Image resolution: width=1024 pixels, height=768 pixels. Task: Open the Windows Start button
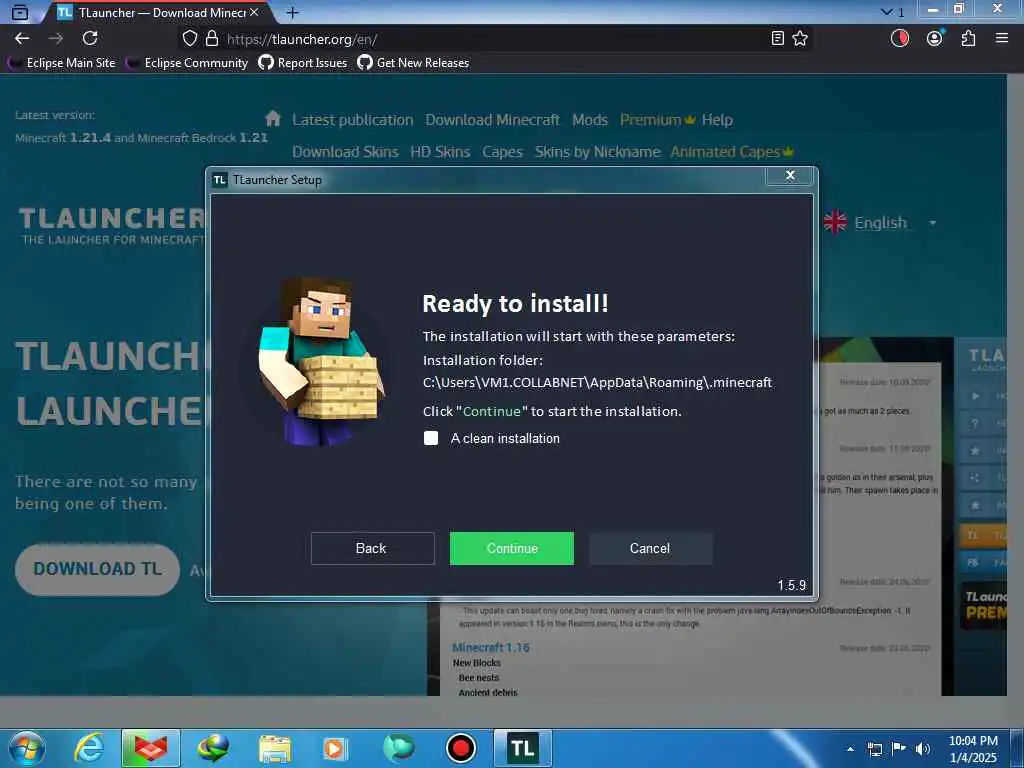click(x=27, y=748)
